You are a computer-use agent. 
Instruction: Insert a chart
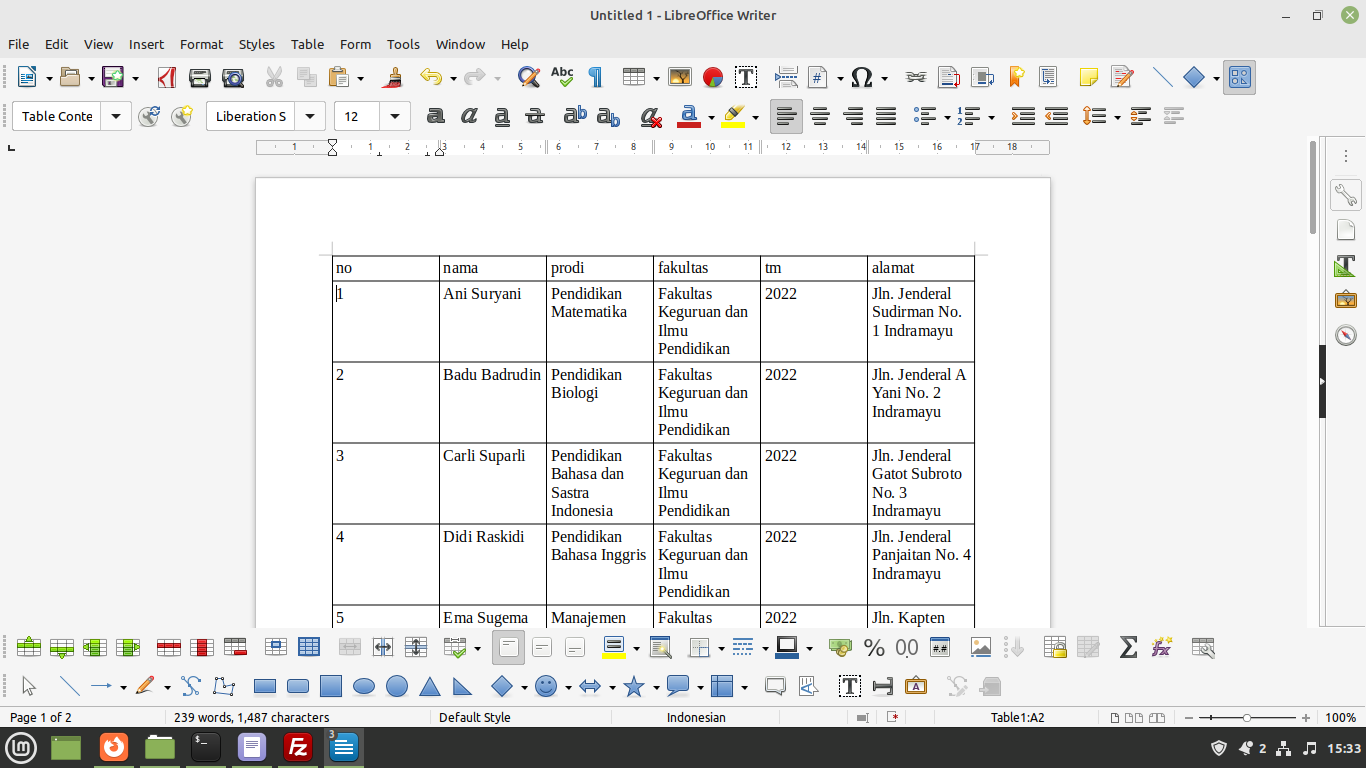coord(713,77)
